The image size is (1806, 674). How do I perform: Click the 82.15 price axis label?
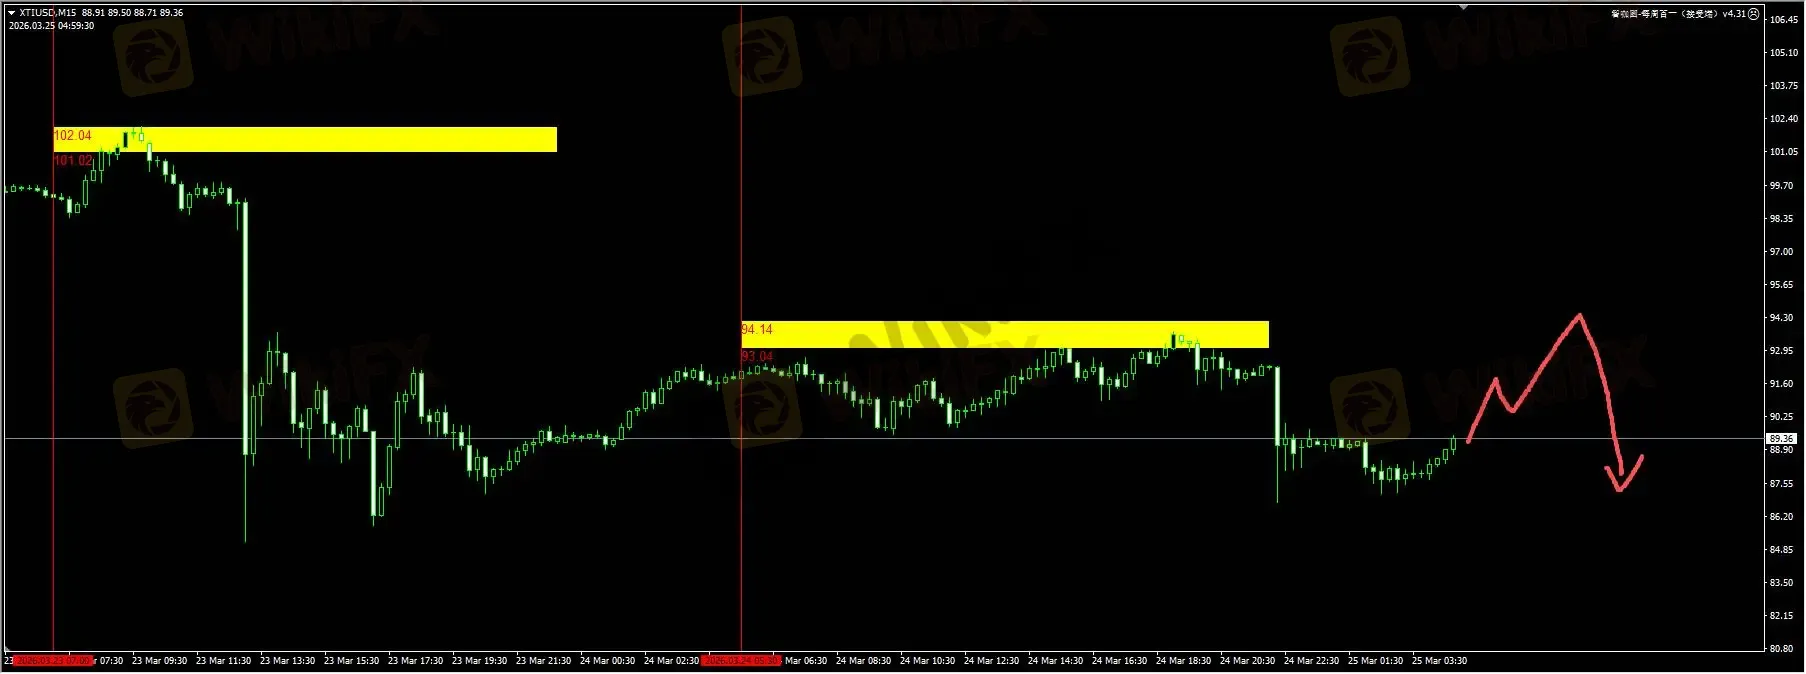pos(1781,616)
